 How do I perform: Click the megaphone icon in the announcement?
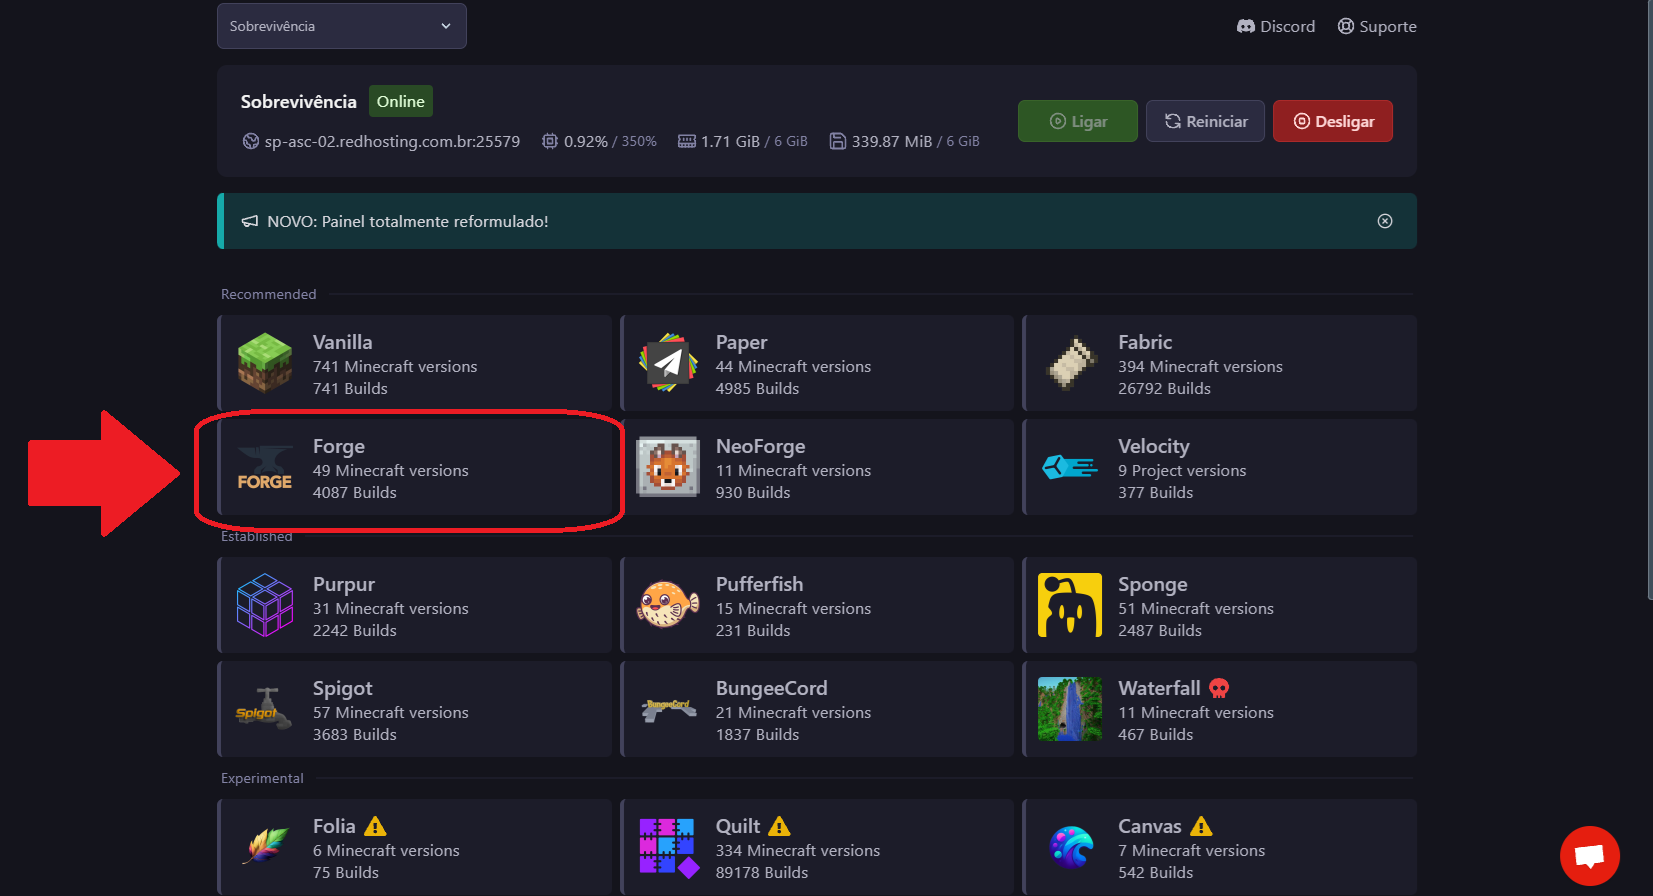250,221
